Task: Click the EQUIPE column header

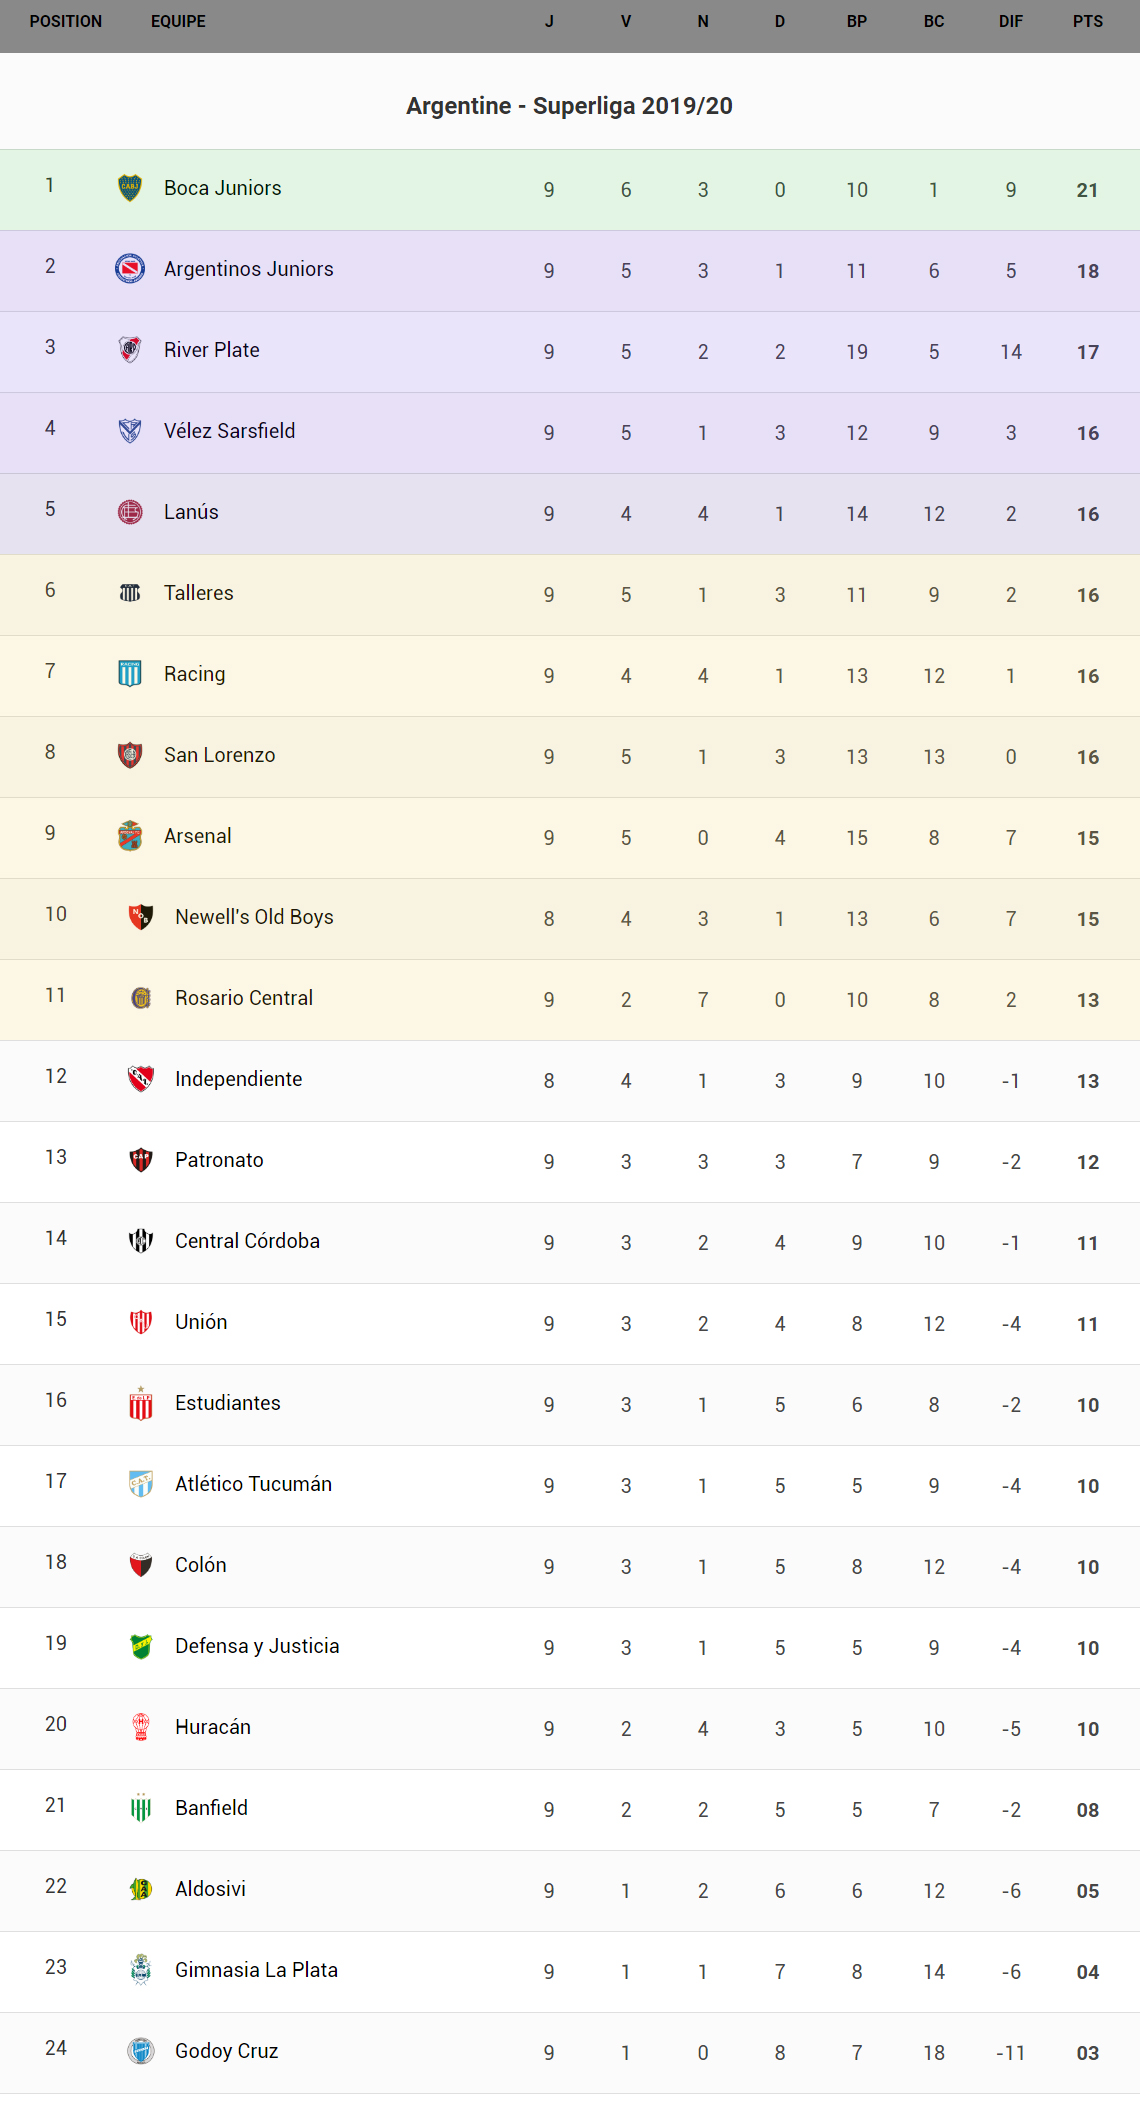Action: click(178, 22)
